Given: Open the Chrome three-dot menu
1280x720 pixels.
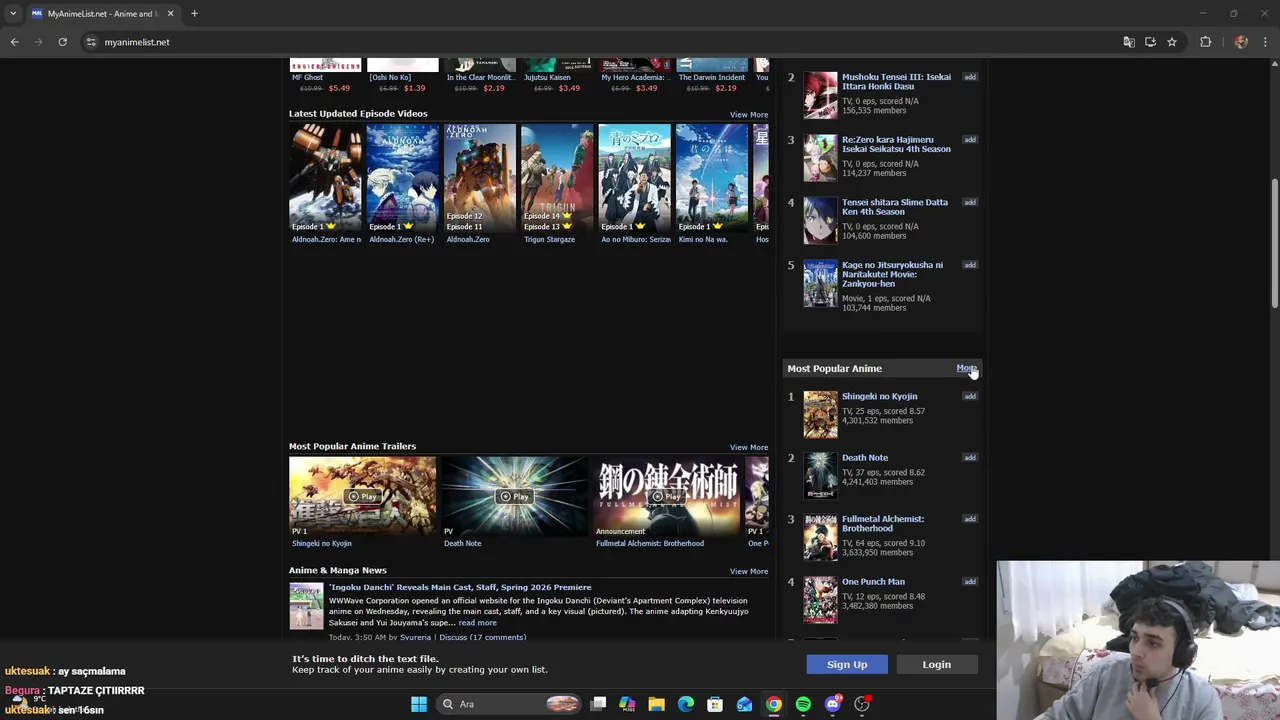Looking at the screenshot, I should click(x=1265, y=42).
